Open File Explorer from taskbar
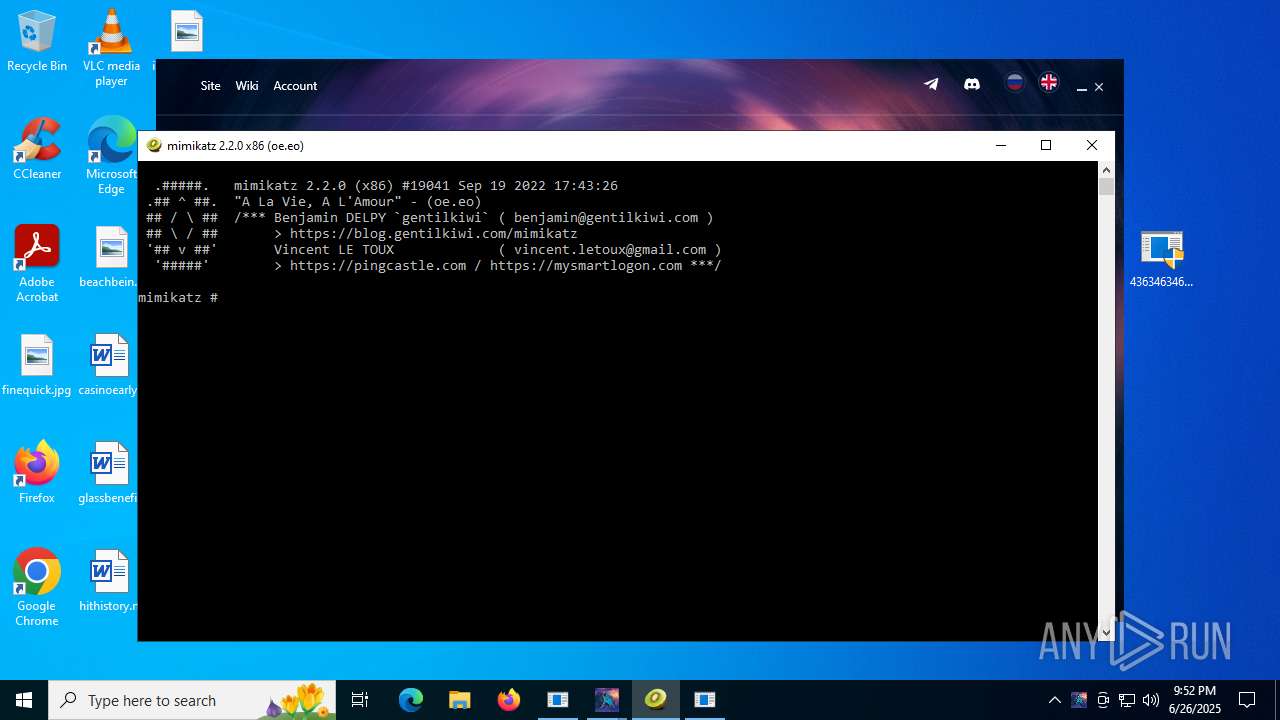 point(460,700)
